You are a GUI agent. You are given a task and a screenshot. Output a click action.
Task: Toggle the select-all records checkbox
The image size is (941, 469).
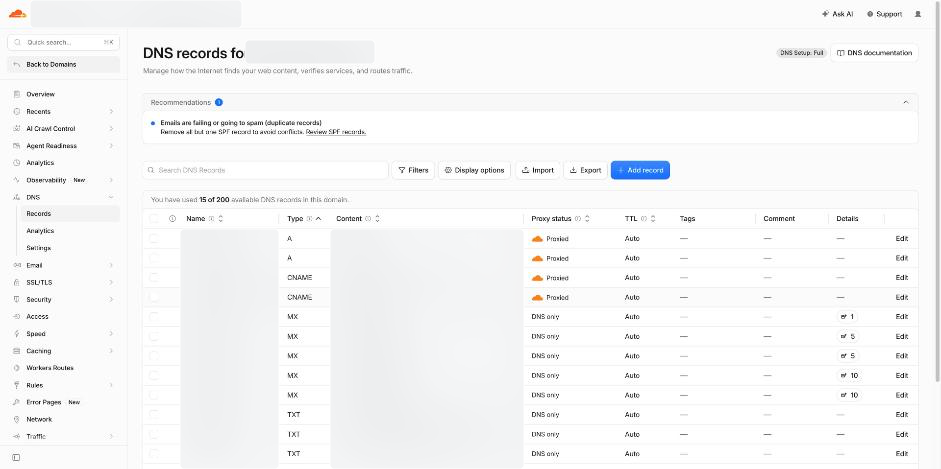click(x=154, y=219)
